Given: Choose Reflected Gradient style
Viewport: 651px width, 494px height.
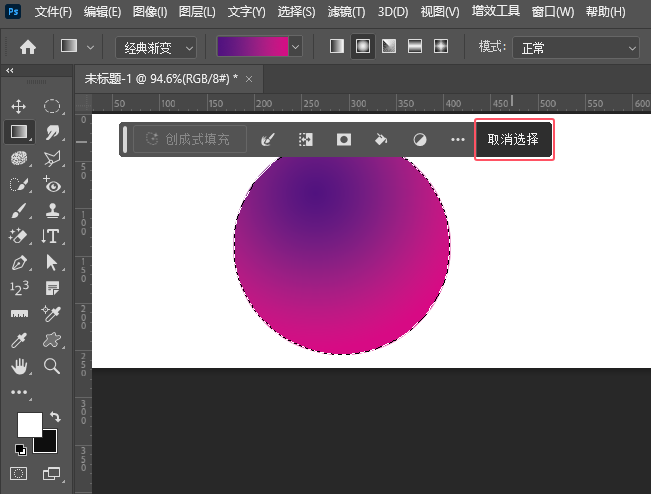Looking at the screenshot, I should coord(415,46).
